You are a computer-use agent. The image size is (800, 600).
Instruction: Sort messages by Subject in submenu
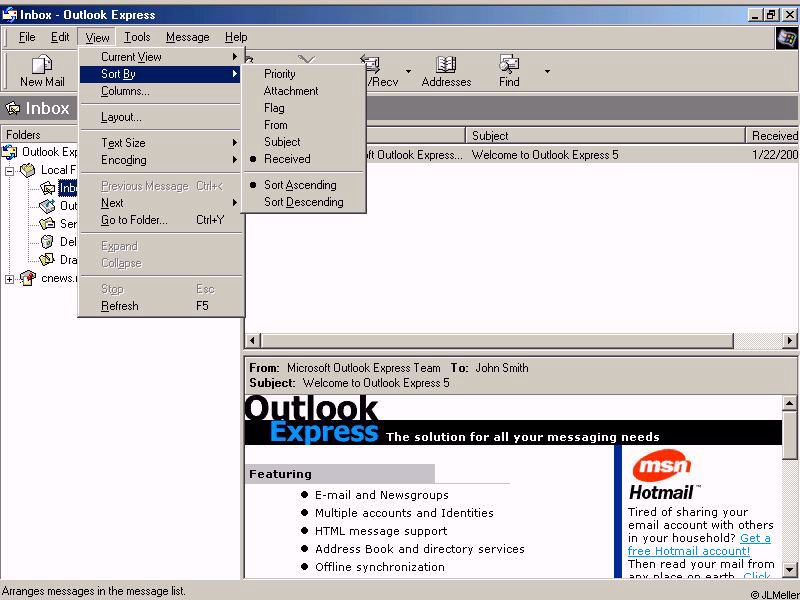pyautogui.click(x=282, y=142)
